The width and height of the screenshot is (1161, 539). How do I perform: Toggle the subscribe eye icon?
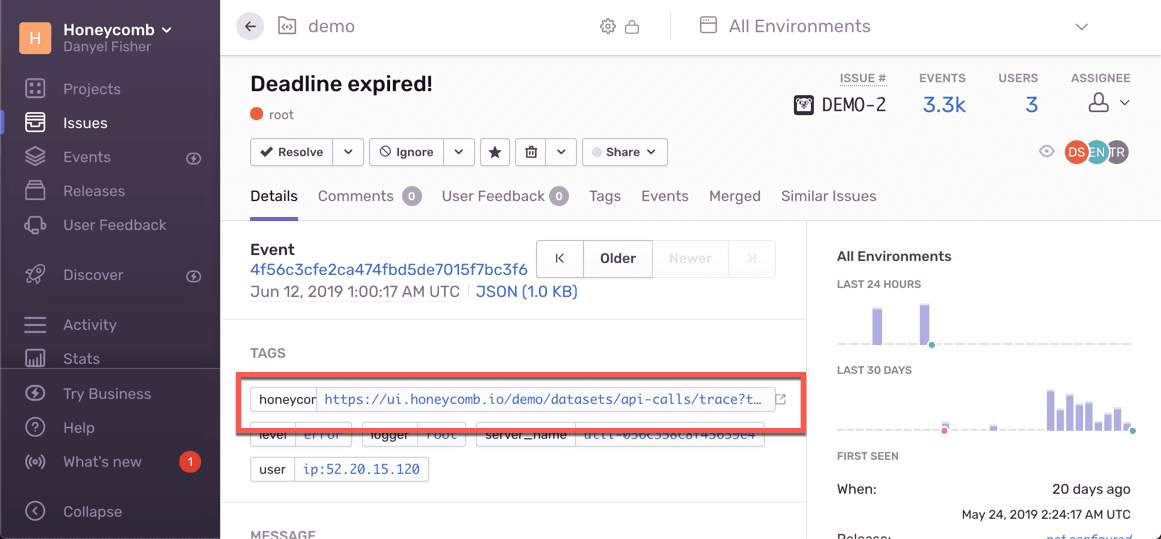pyautogui.click(x=1047, y=152)
